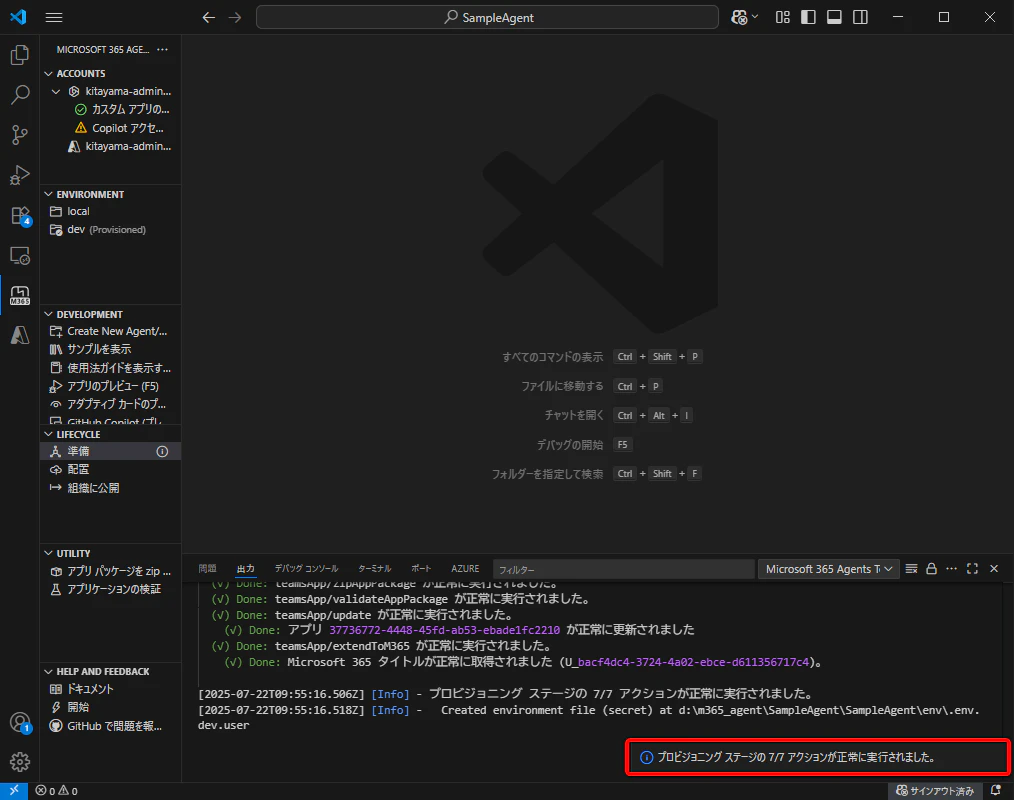Select the local environment

coord(111,211)
